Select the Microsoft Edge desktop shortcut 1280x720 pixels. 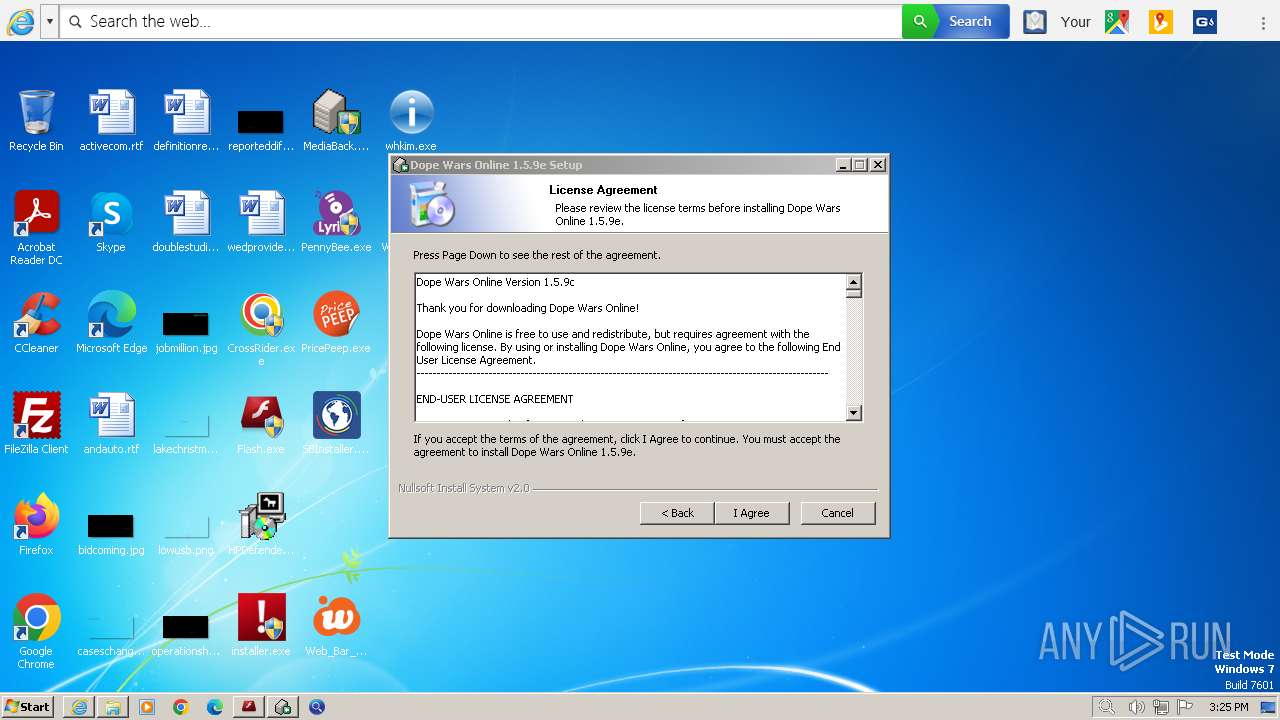(111, 323)
